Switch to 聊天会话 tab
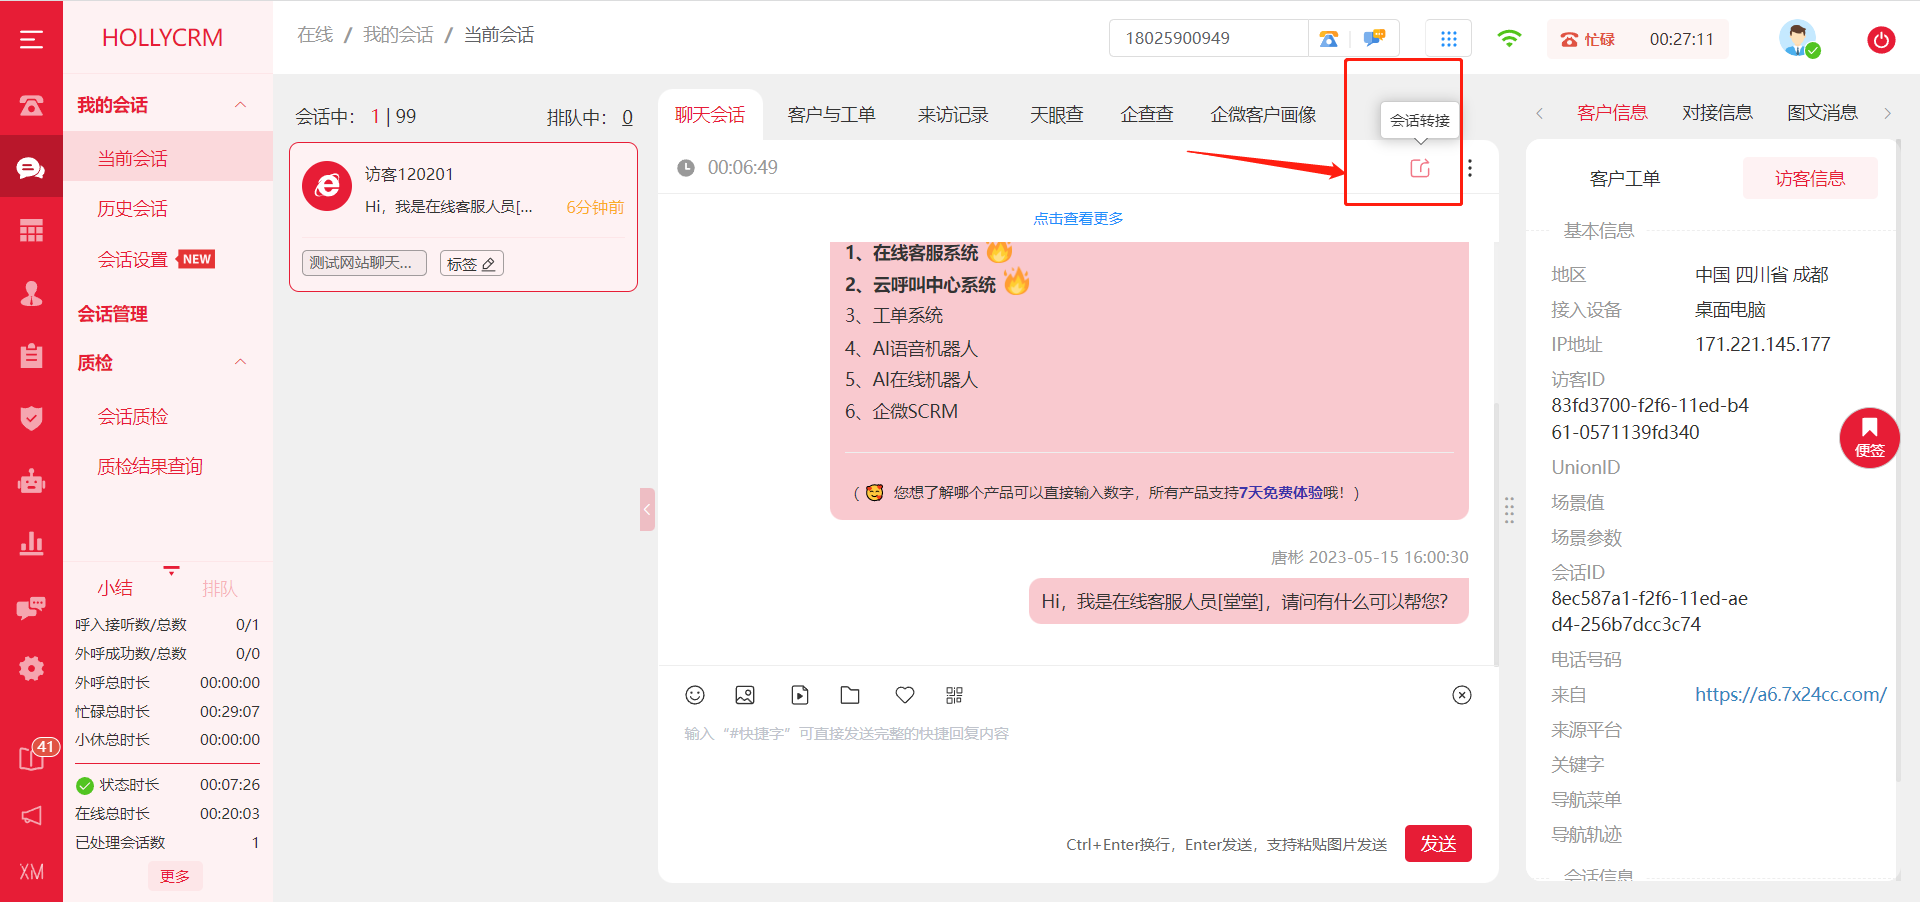The height and width of the screenshot is (902, 1920). [x=710, y=115]
